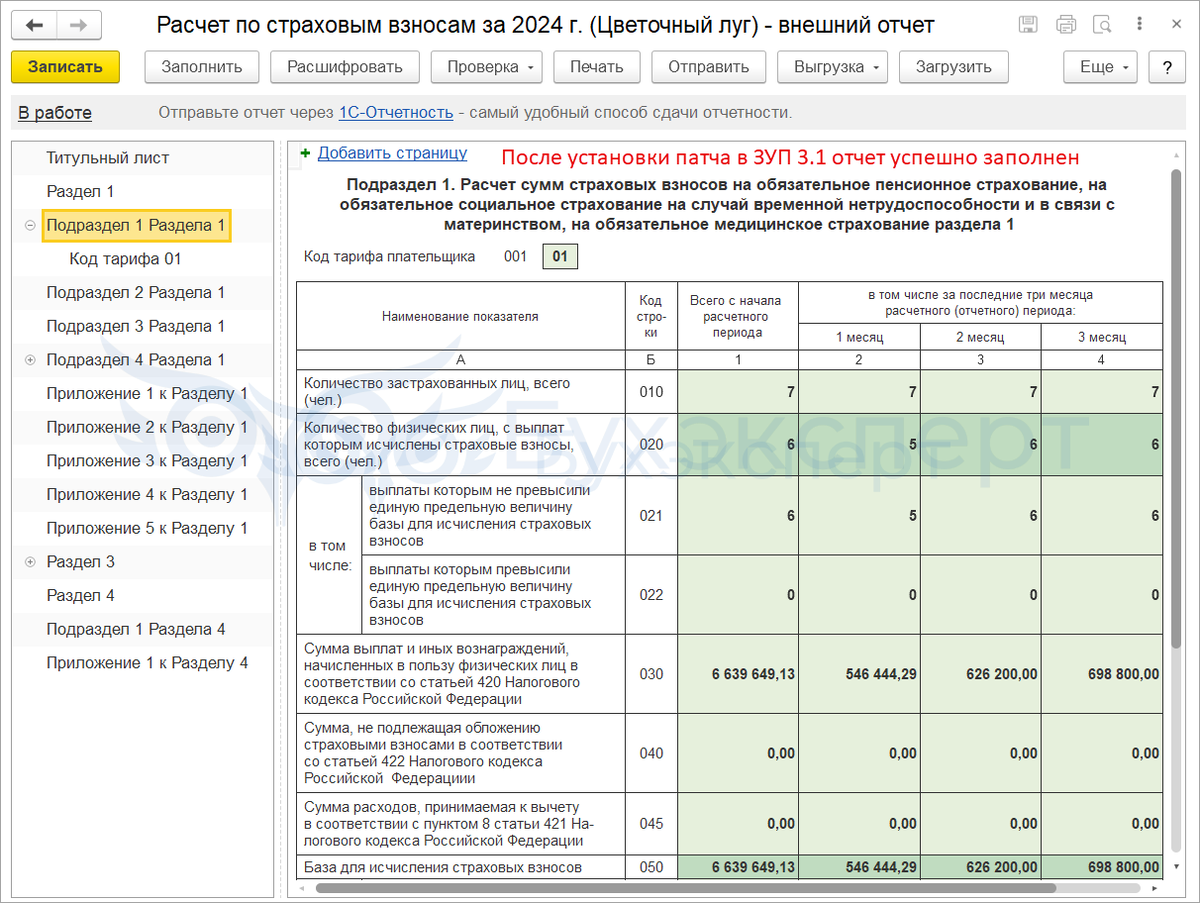Click scroll-right arrow of horizontal scrollbar
This screenshot has height=903, width=1200.
tap(1157, 887)
